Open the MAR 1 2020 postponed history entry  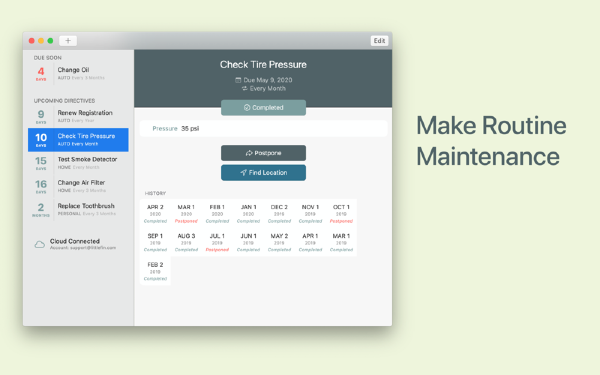[186, 214]
